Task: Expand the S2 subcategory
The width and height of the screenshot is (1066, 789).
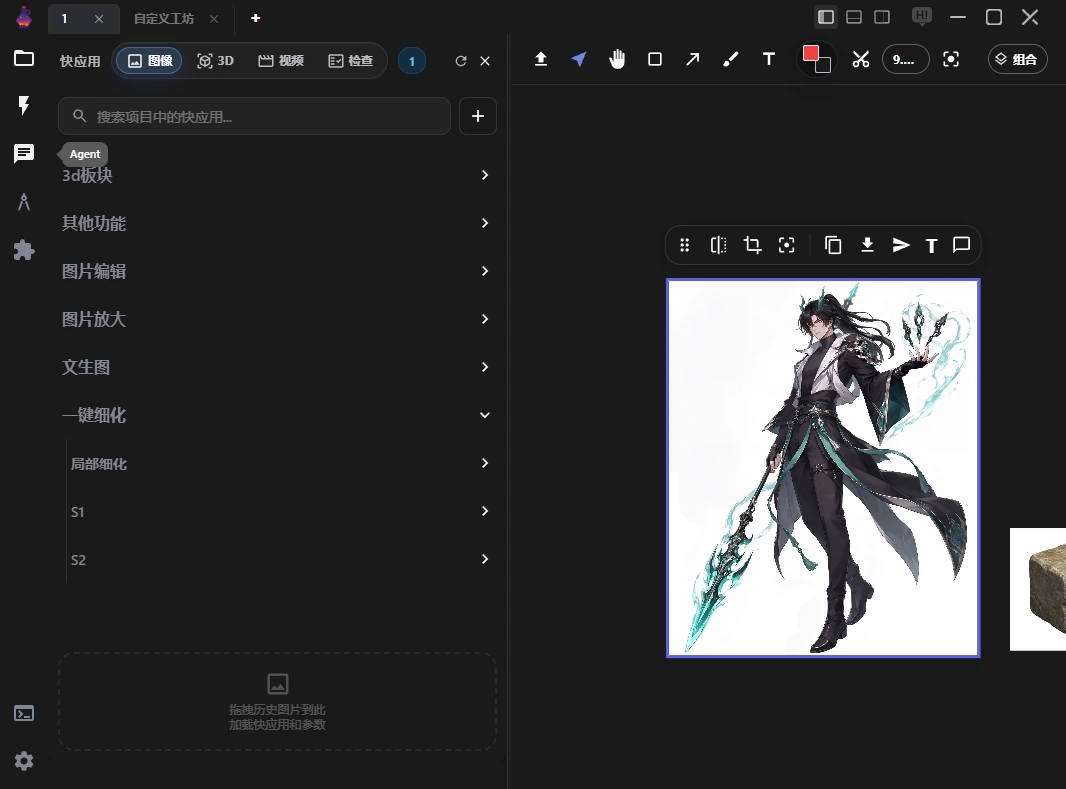Action: tap(281, 559)
